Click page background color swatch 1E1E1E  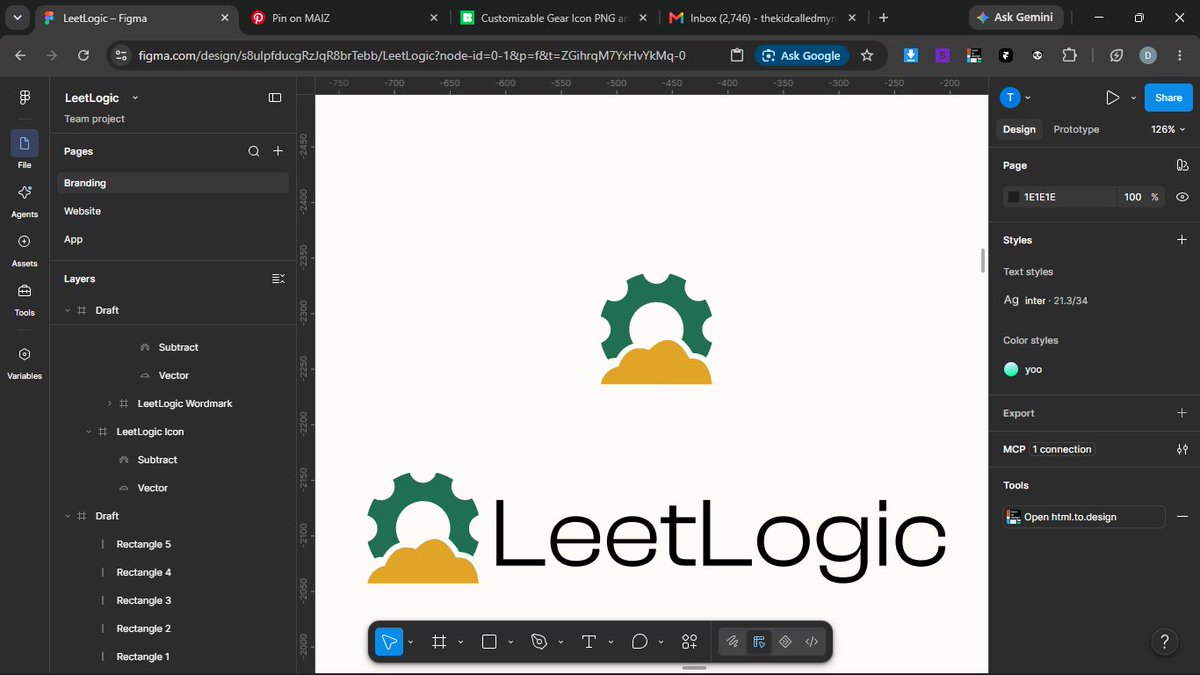pos(1013,197)
